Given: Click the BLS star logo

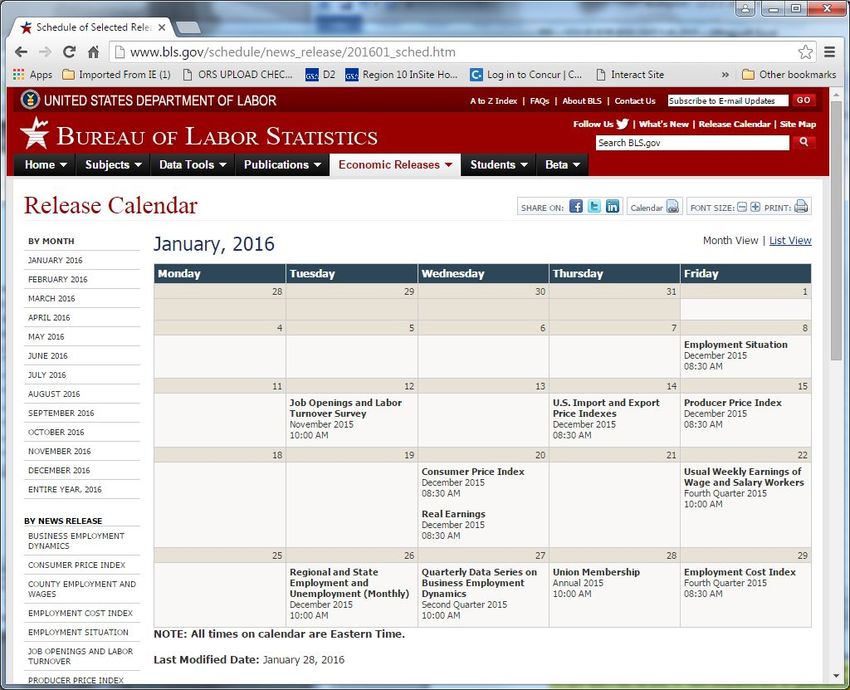Looking at the screenshot, I should 35,133.
